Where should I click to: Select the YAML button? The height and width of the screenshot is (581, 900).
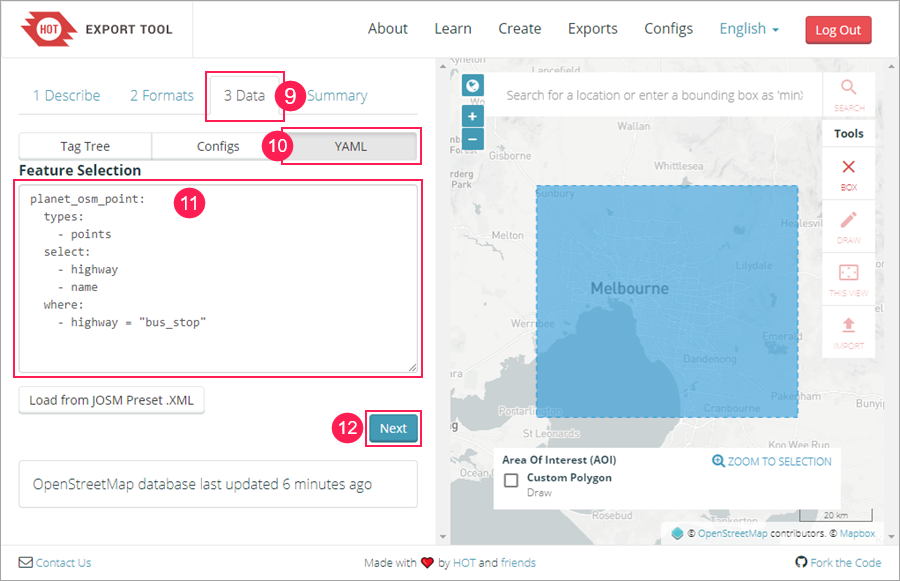click(x=350, y=146)
